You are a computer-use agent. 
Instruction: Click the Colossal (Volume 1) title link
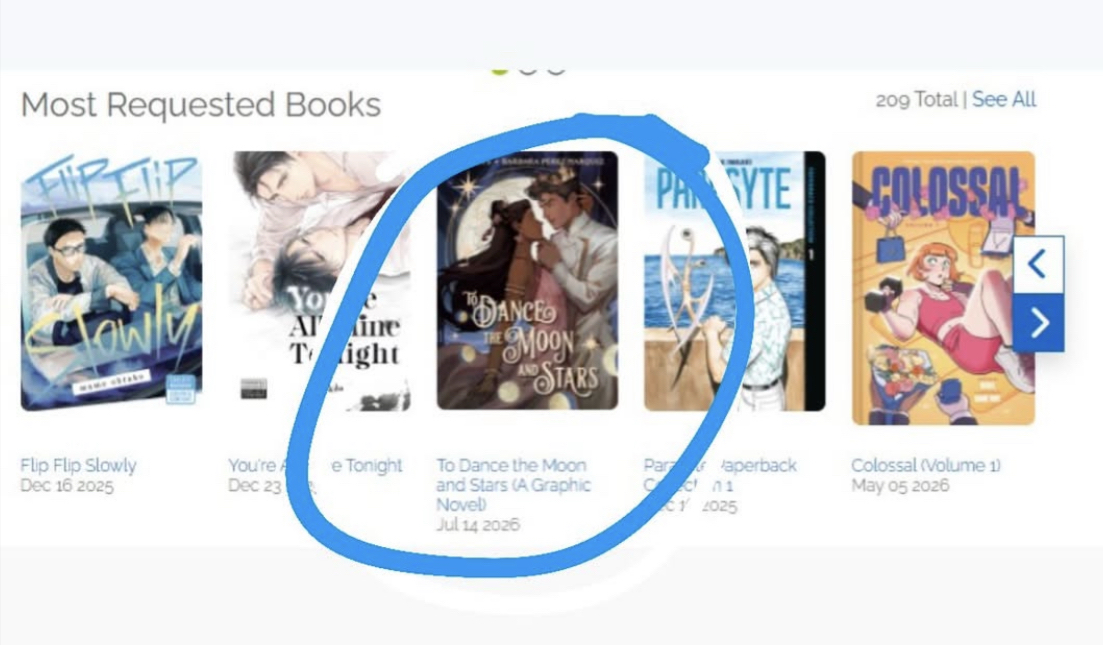(926, 466)
